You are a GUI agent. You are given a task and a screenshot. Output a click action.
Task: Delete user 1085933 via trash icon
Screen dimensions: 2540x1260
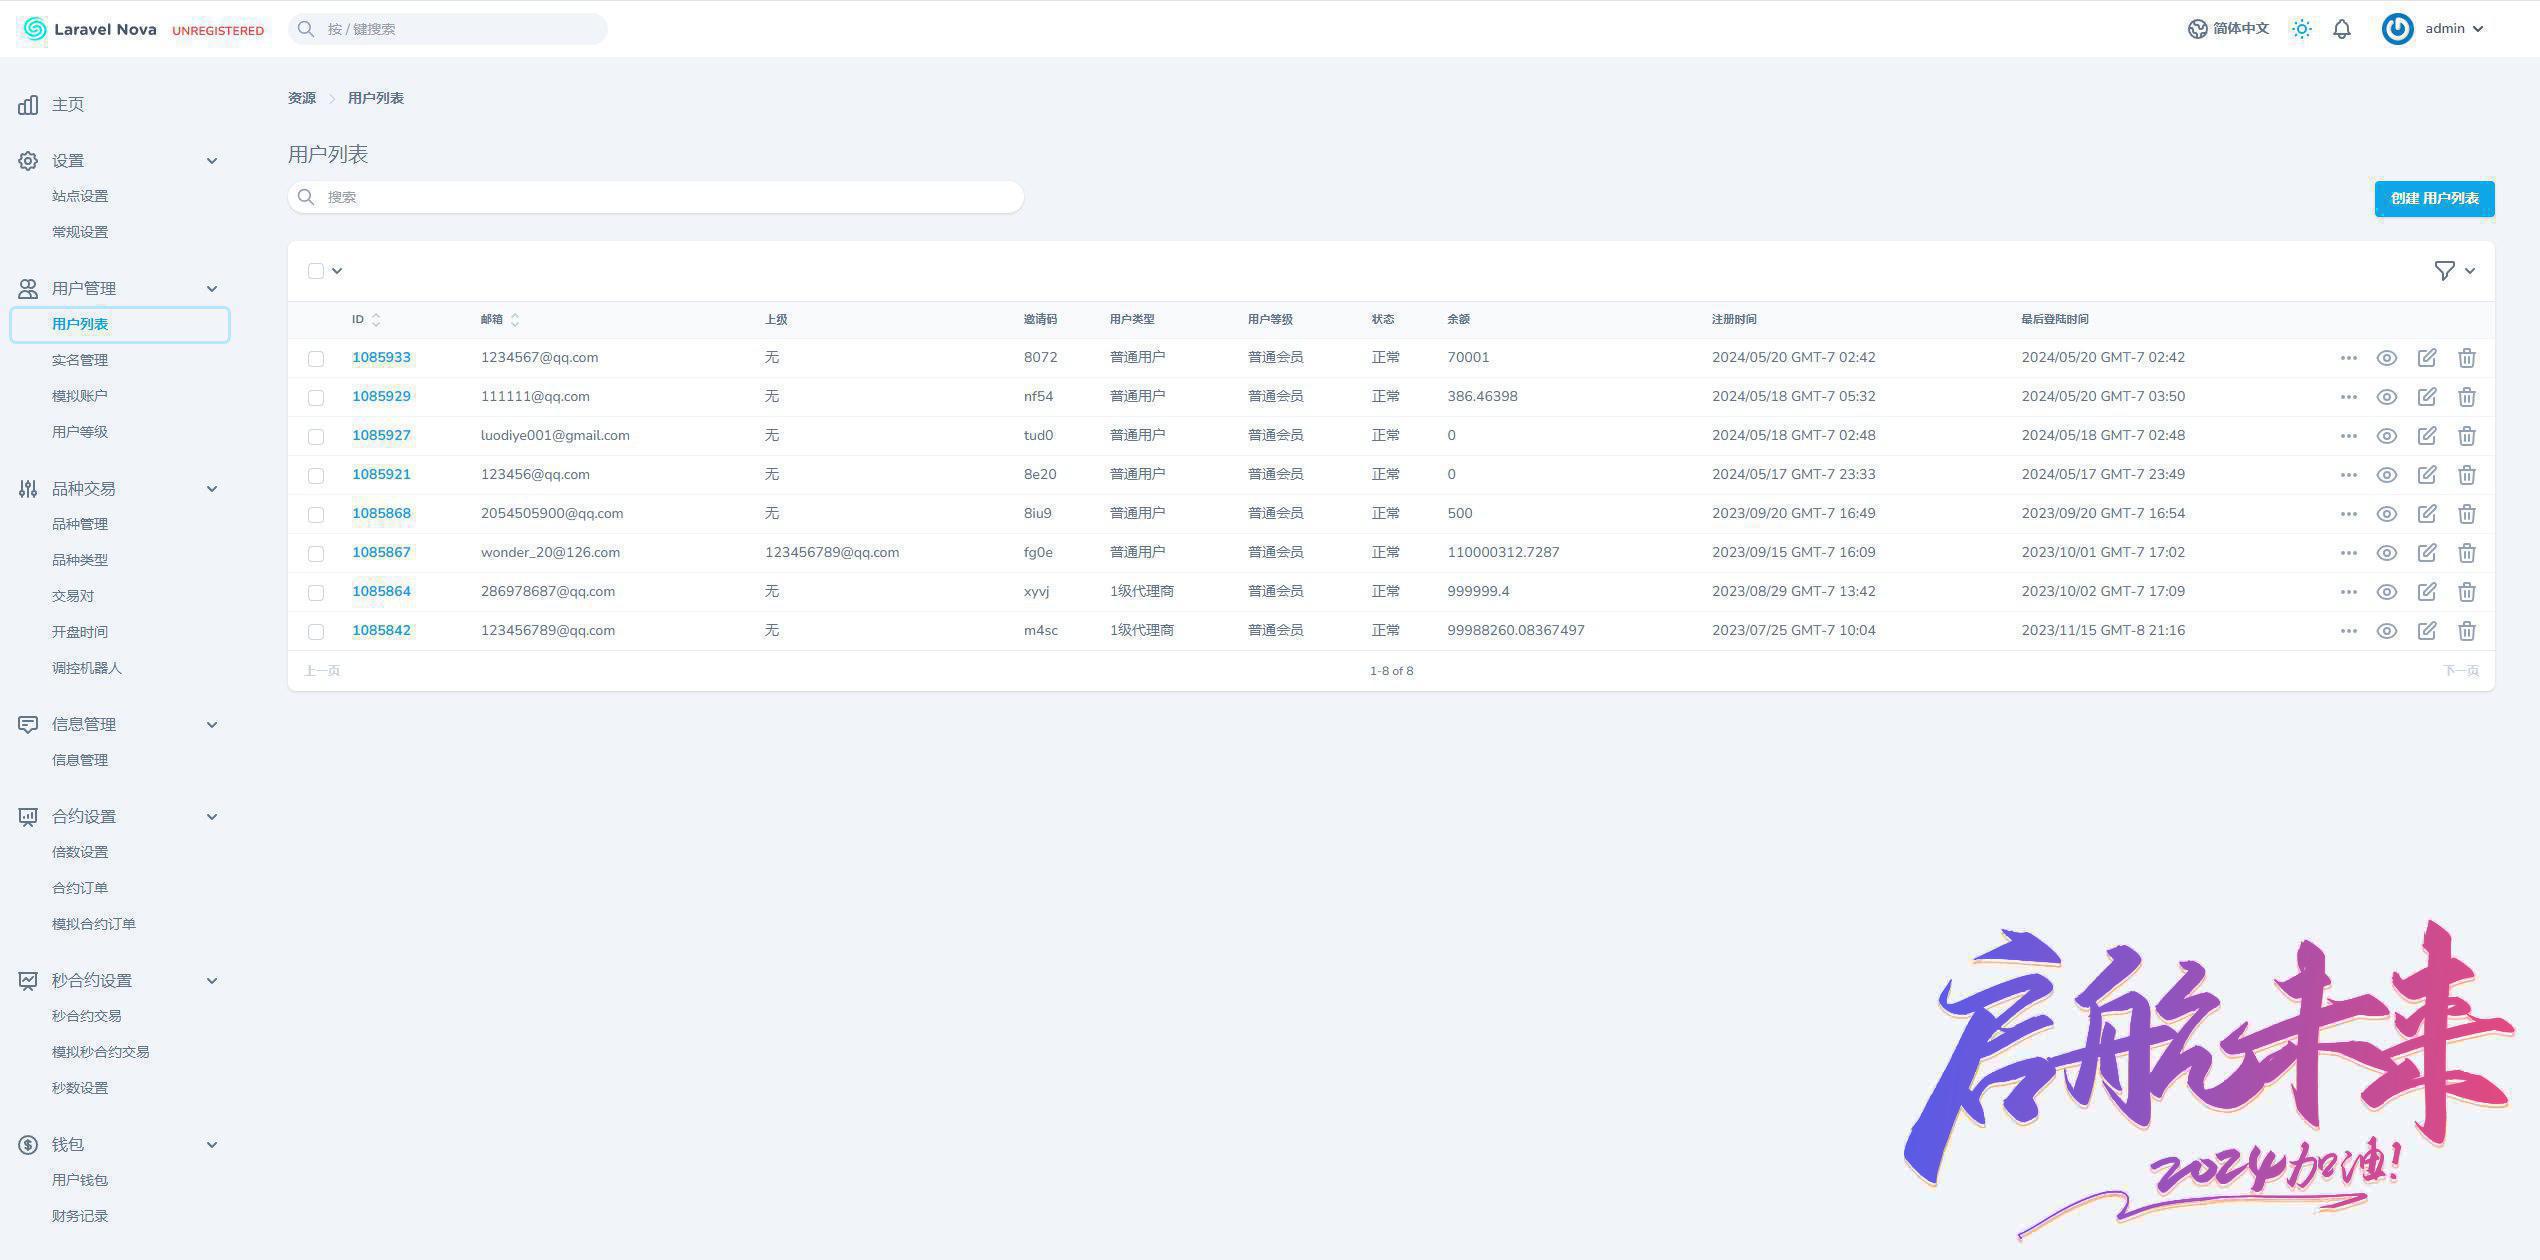click(x=2467, y=358)
